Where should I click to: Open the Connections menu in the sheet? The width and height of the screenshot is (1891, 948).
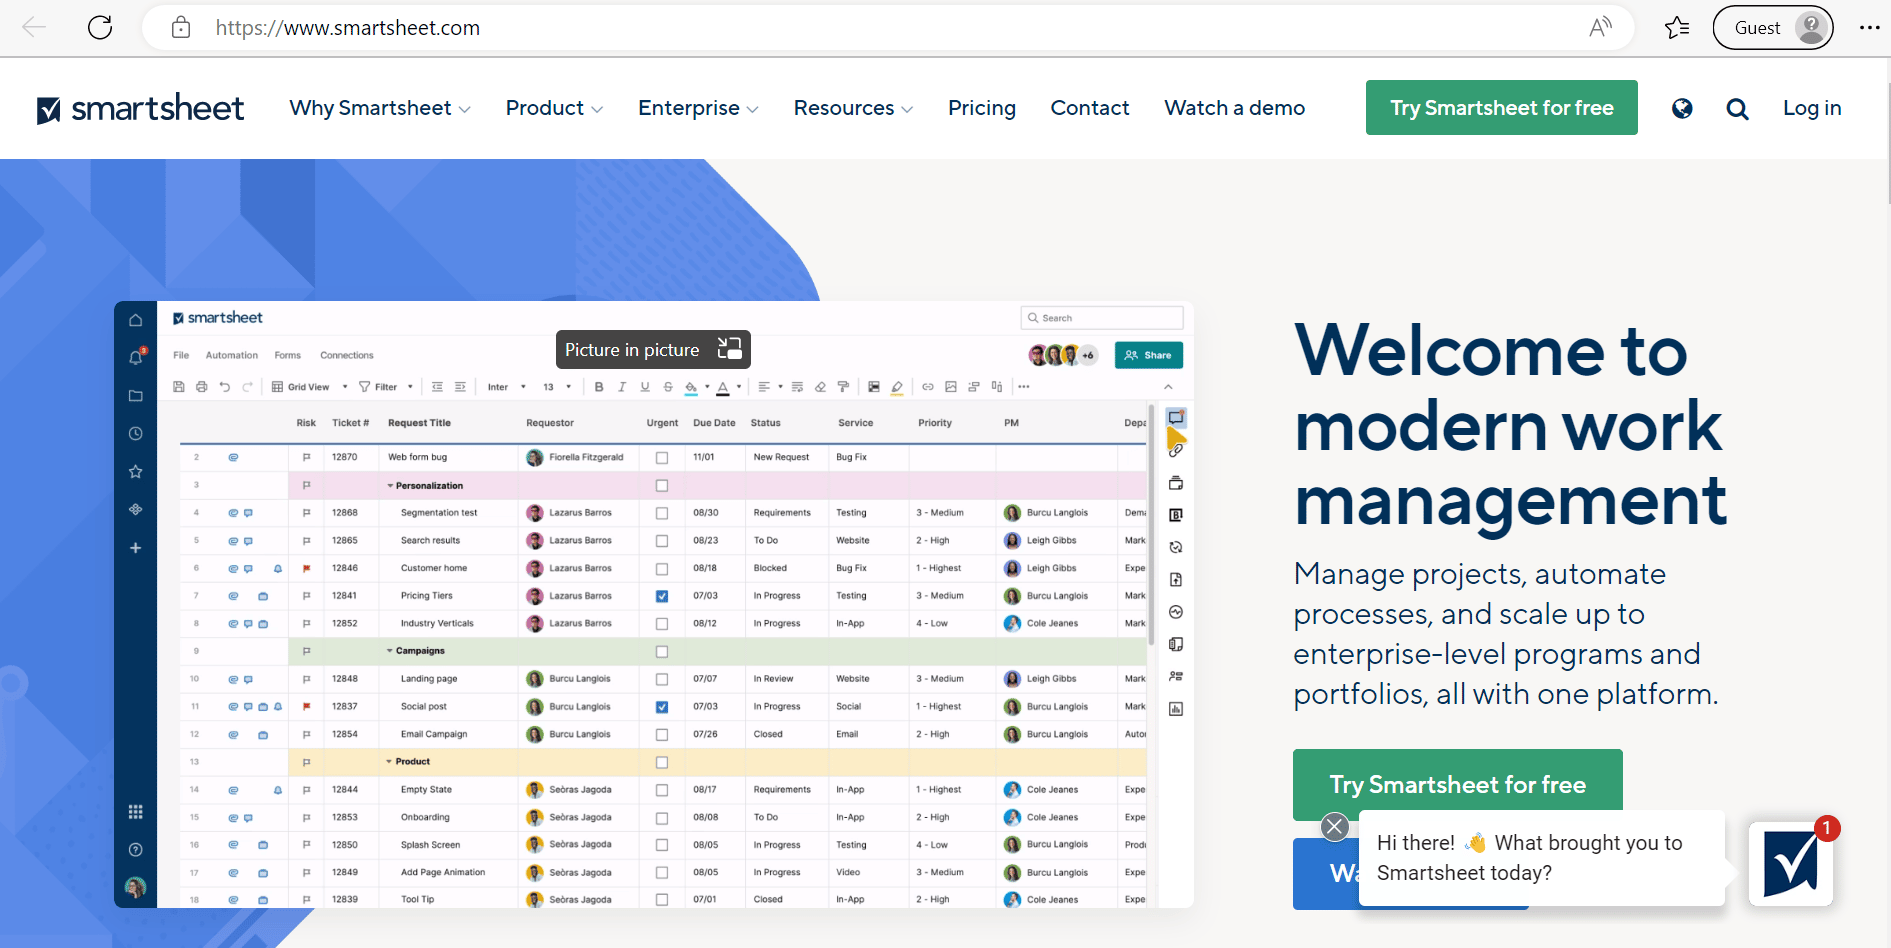[347, 355]
